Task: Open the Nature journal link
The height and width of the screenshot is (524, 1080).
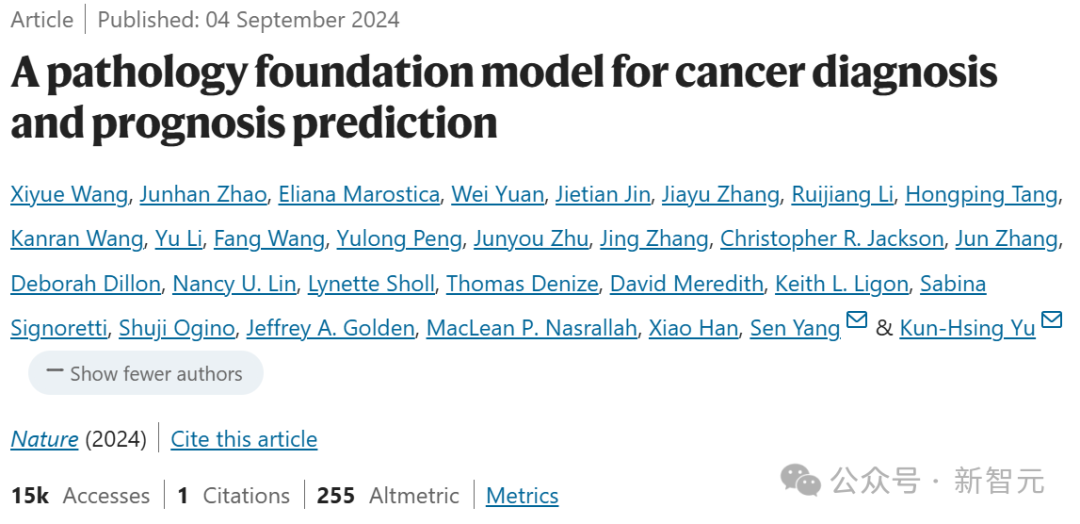Action: click(44, 439)
